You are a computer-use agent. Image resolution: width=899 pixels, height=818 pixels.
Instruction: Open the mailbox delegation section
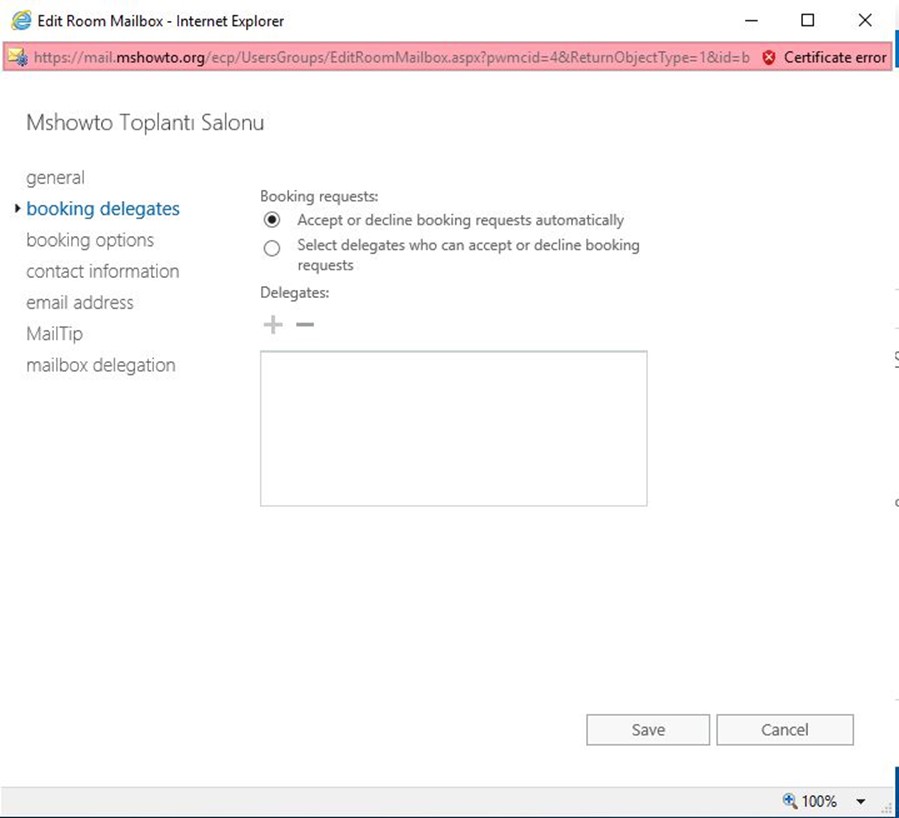[x=101, y=365]
